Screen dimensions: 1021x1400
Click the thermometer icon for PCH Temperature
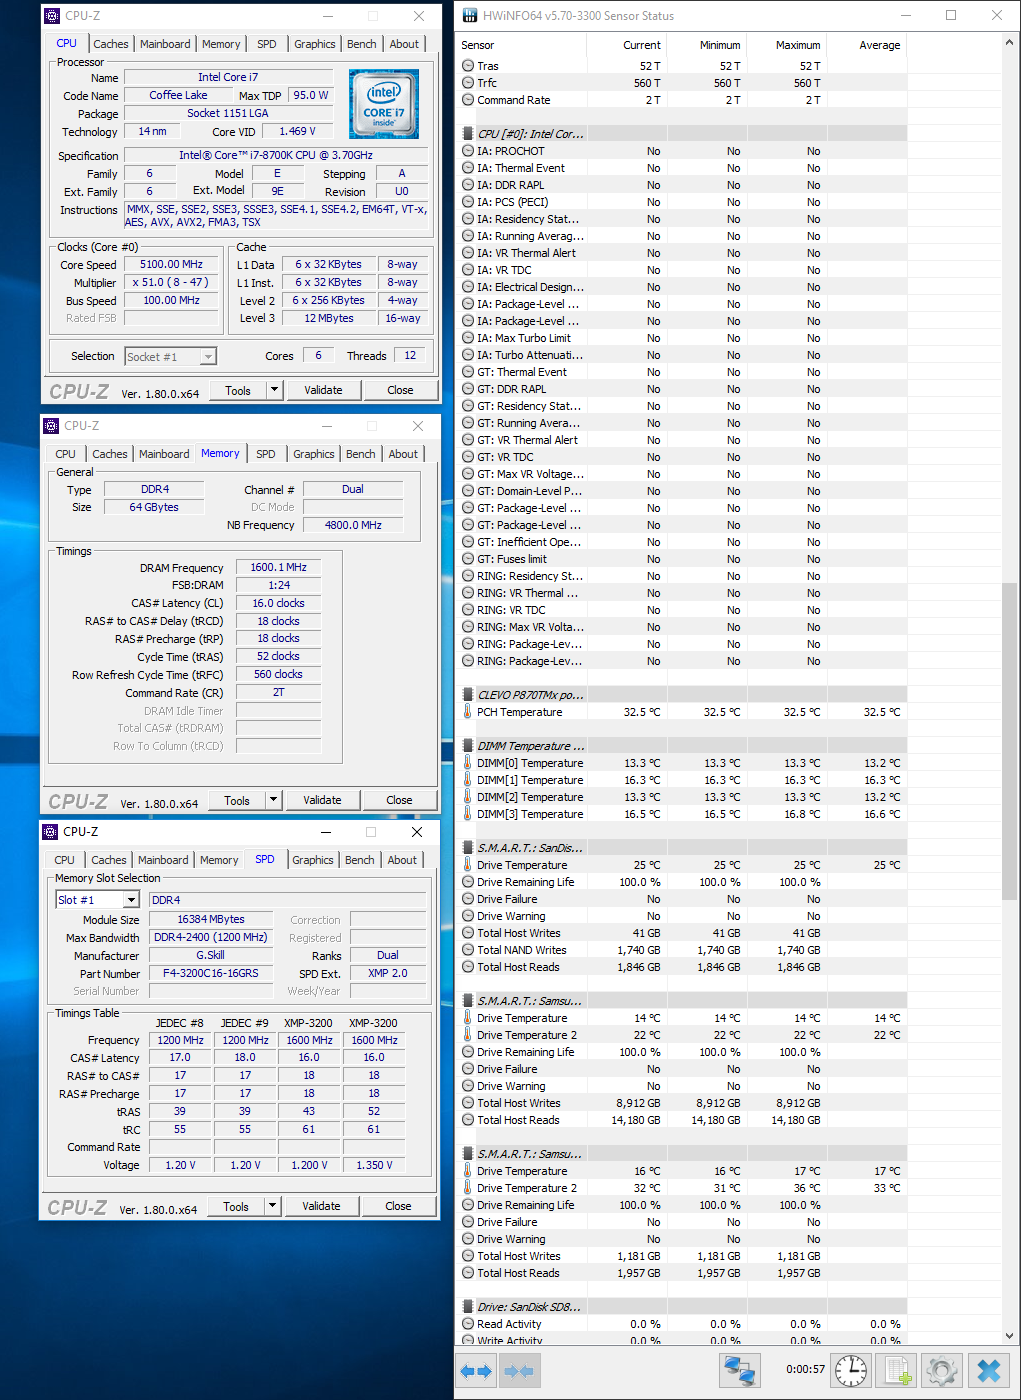467,712
